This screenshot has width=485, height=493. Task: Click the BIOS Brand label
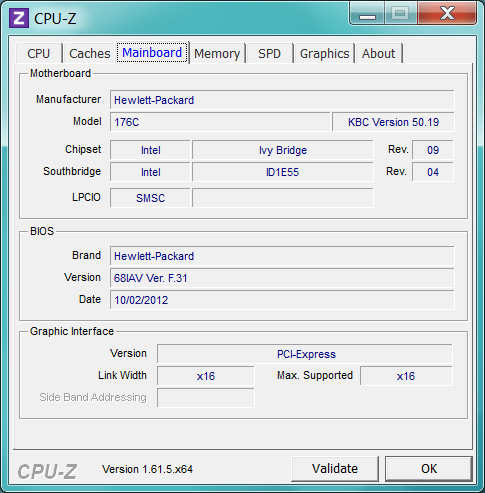click(x=86, y=255)
